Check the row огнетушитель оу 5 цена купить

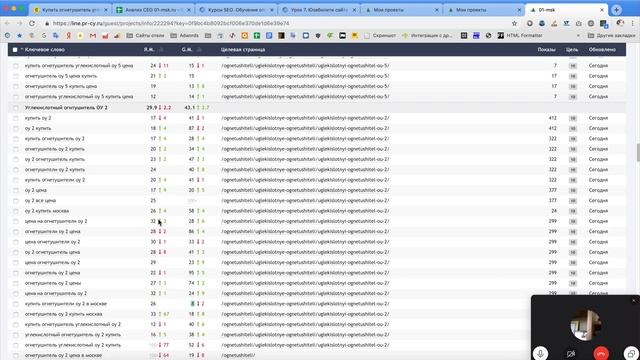tap(16, 76)
